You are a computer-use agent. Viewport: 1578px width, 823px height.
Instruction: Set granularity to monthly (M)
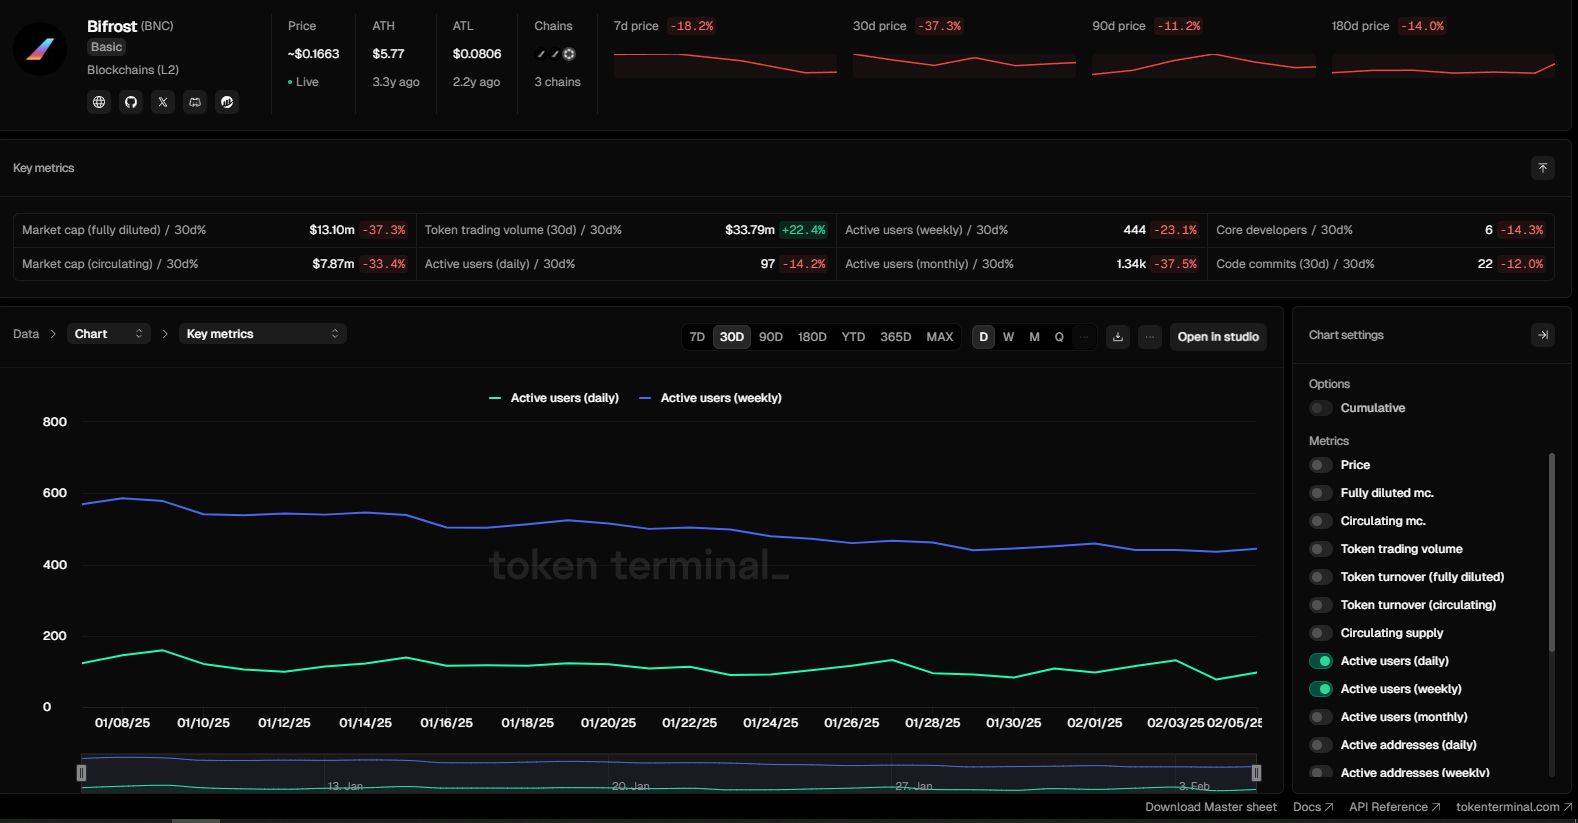coord(1034,337)
